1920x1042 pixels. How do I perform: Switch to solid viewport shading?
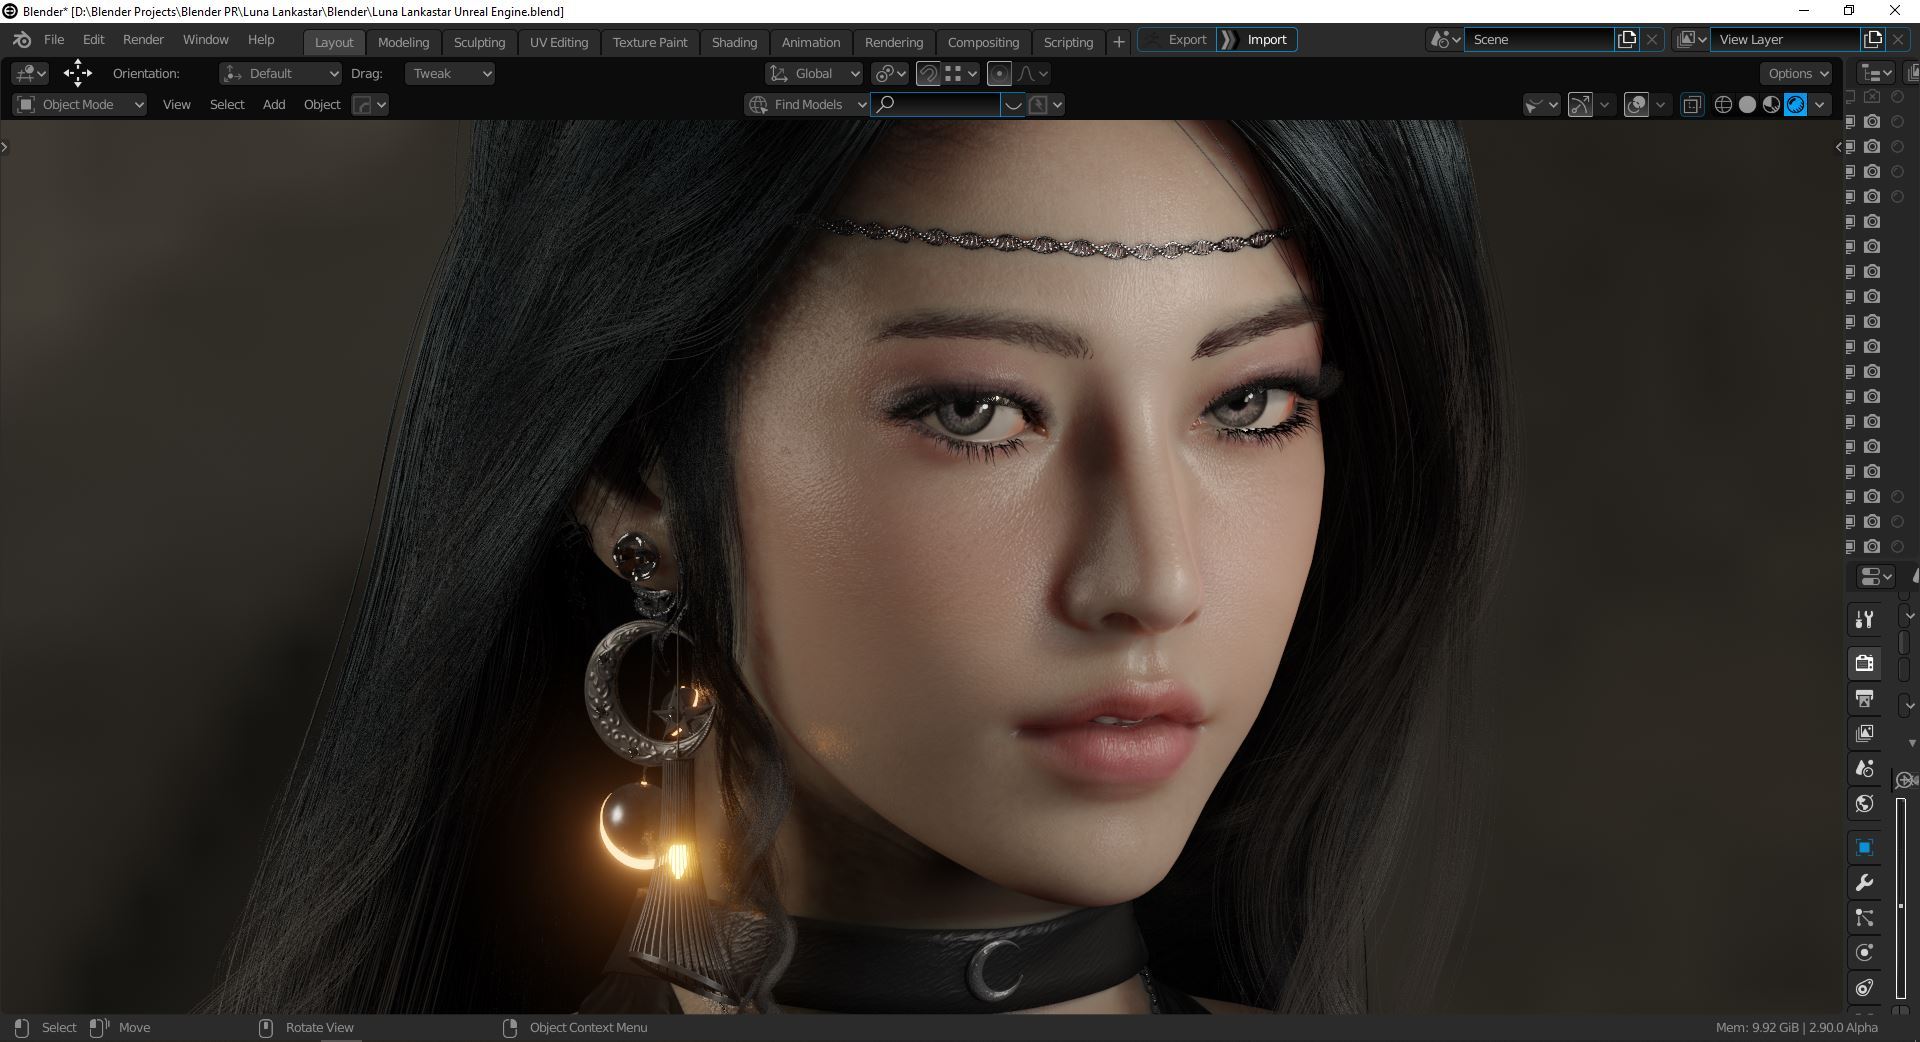click(1747, 105)
